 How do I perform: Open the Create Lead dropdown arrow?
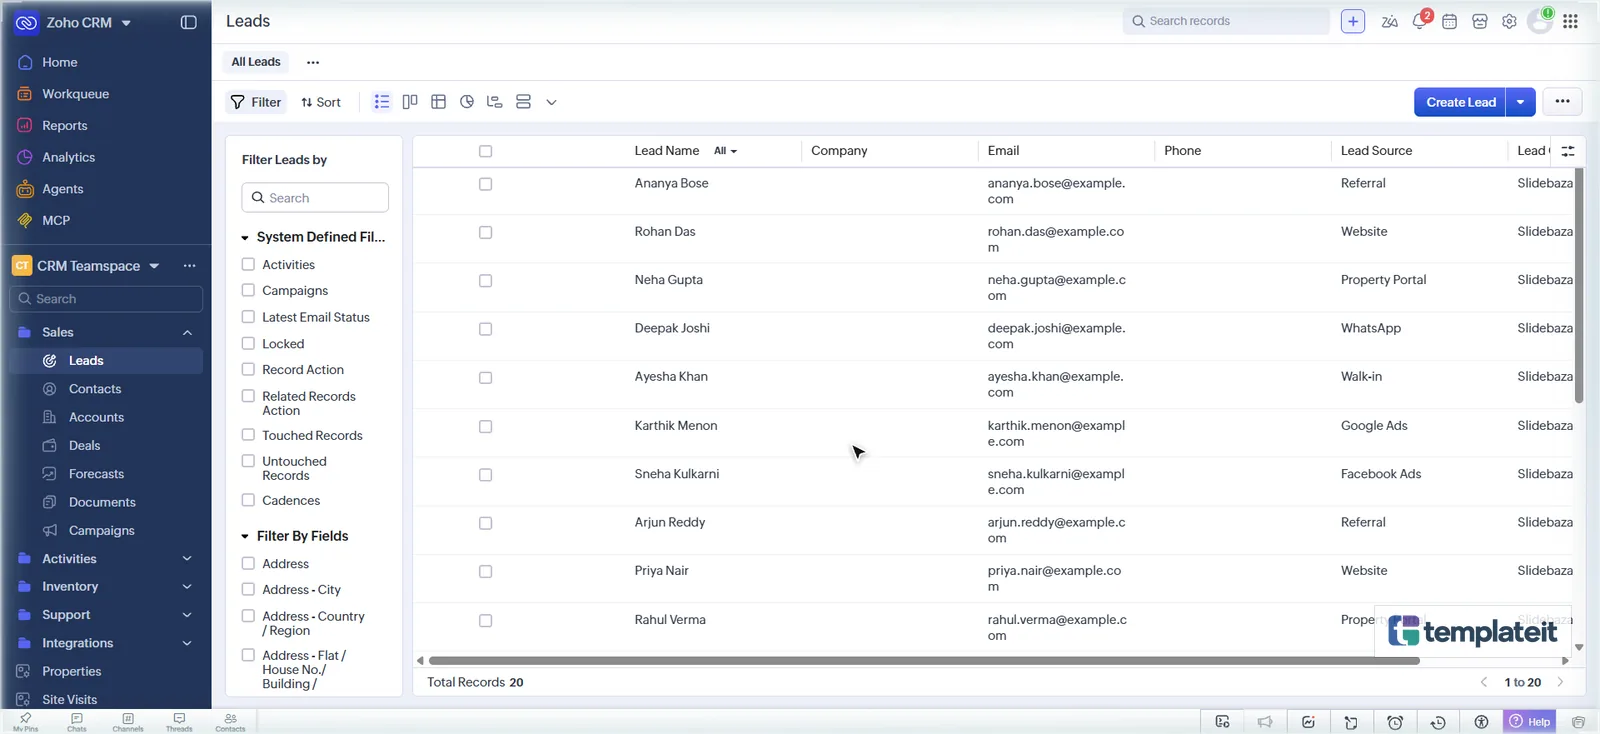1520,102
